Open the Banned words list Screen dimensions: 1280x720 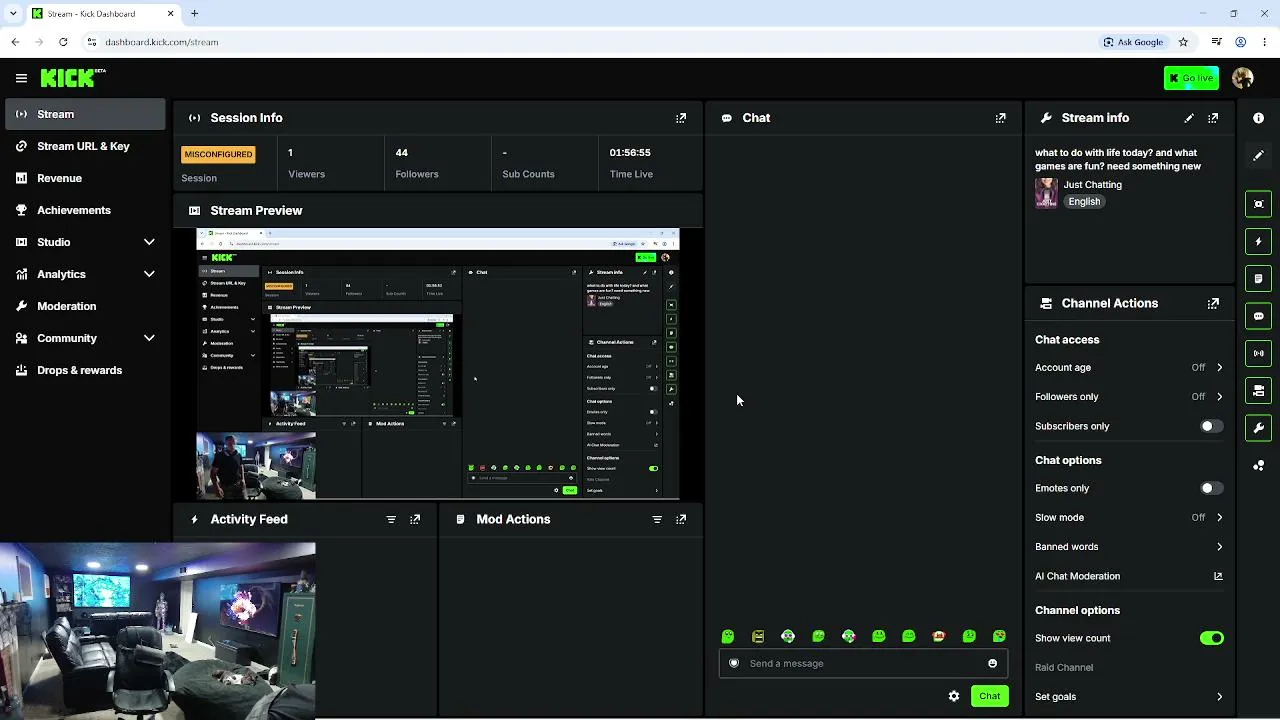tap(1129, 547)
